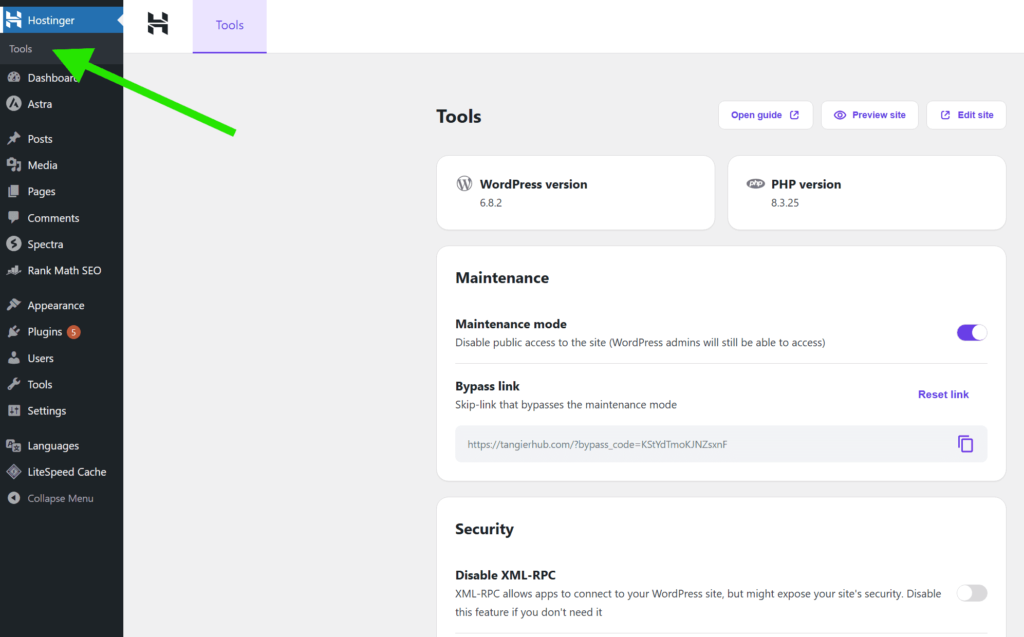Copy the bypass link with copy icon
The width and height of the screenshot is (1024, 637).
(x=965, y=444)
